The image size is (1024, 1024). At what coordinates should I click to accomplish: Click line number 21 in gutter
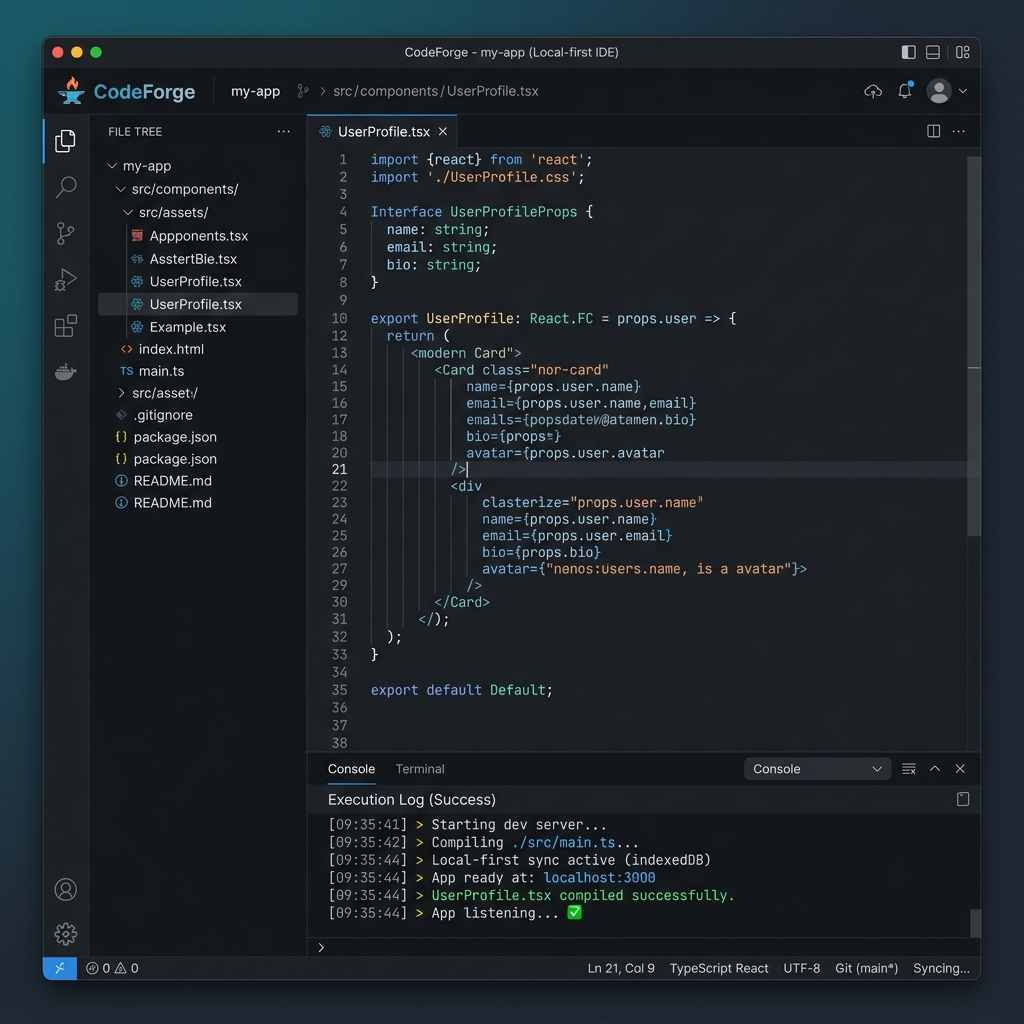(x=339, y=469)
